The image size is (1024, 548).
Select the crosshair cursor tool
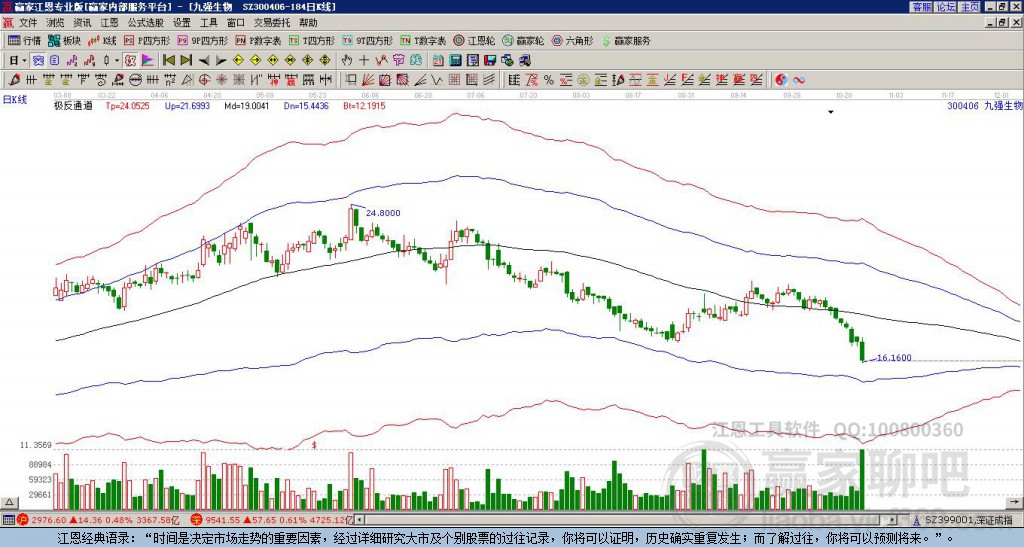[364, 60]
